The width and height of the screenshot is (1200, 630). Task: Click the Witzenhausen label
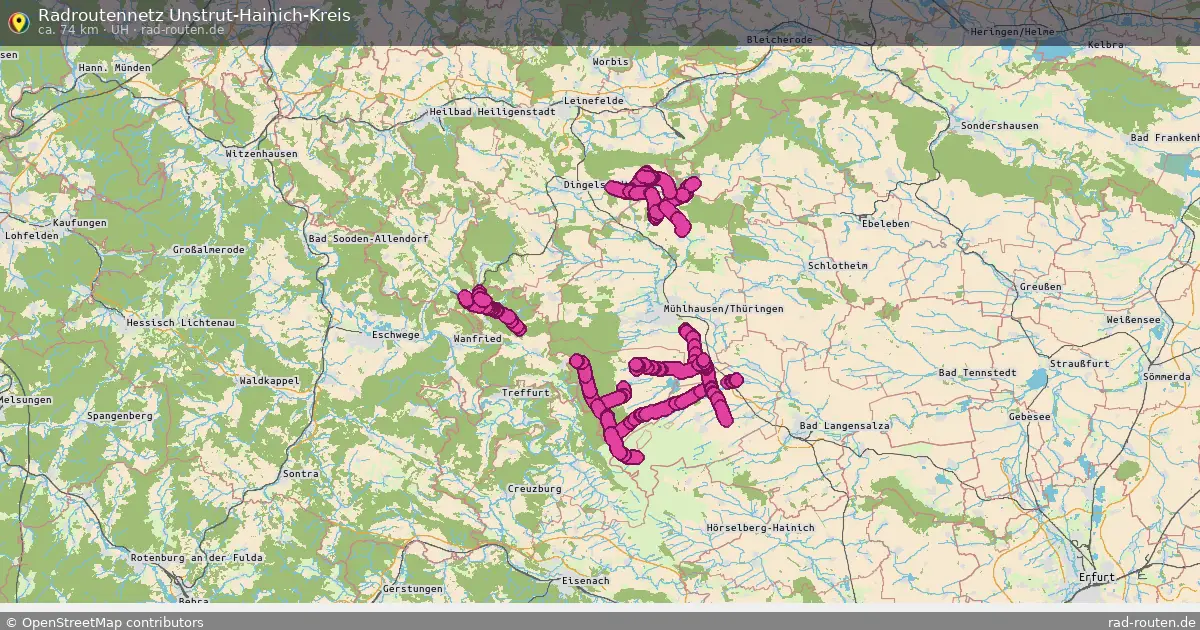262,154
